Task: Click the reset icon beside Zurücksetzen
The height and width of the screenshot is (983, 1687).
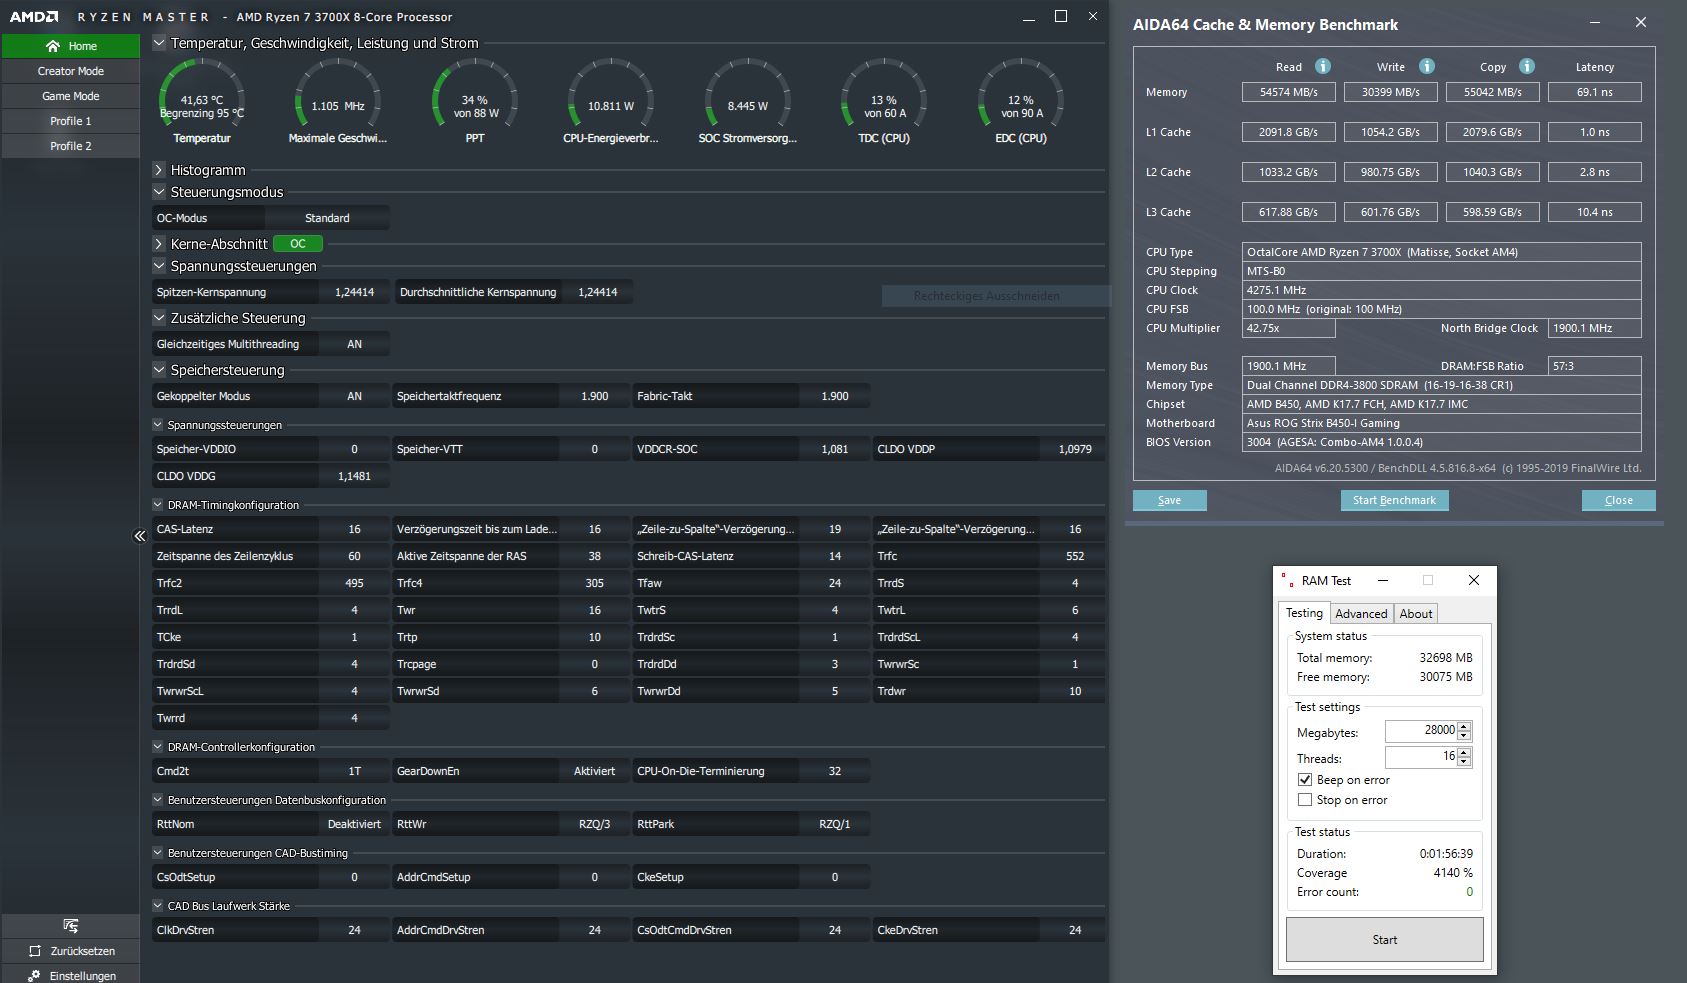Action: (x=35, y=951)
